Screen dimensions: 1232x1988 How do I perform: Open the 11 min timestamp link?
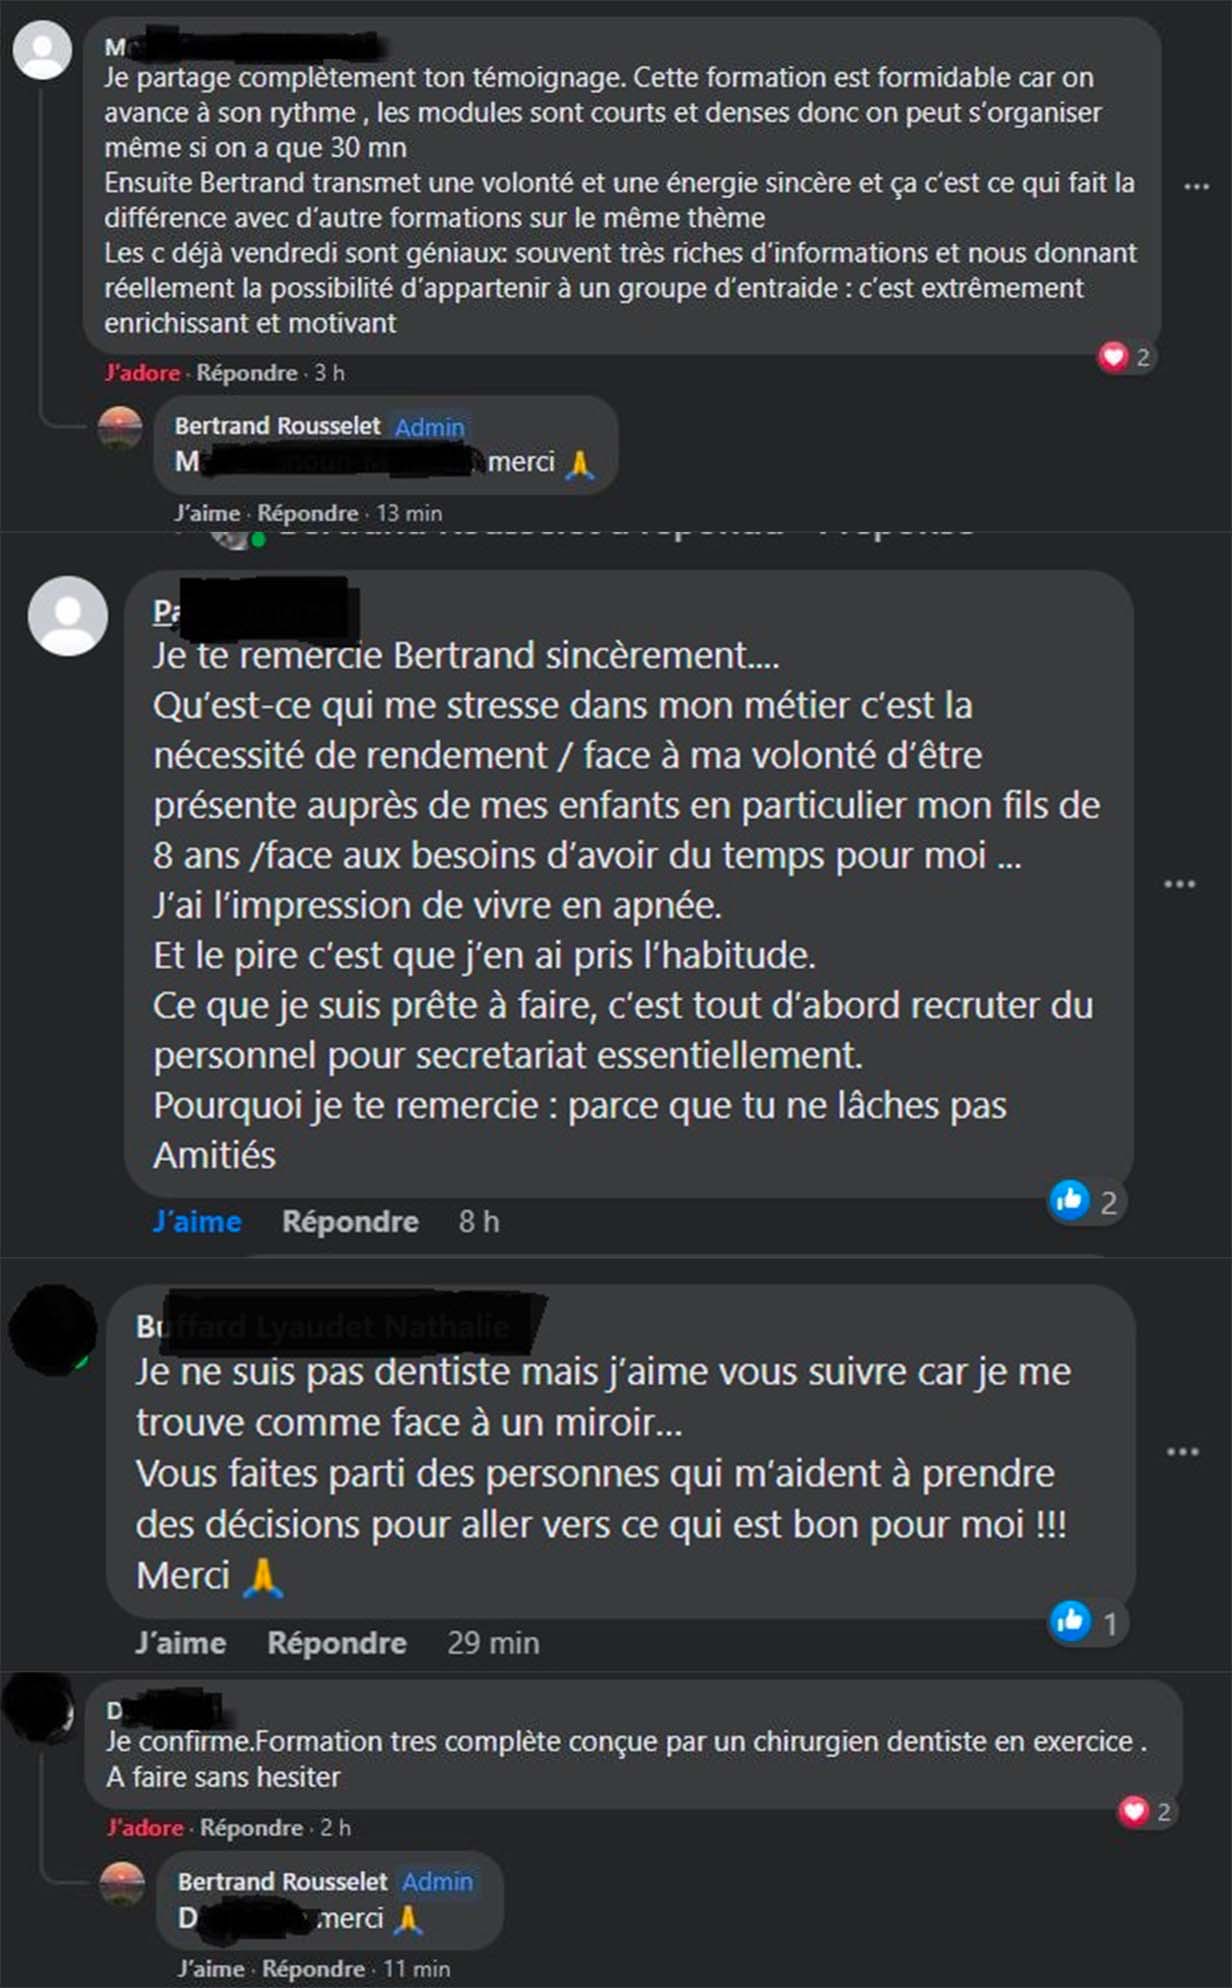(x=416, y=1969)
